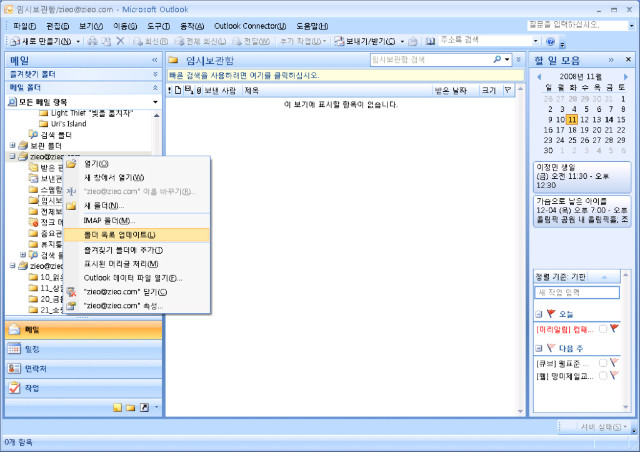Minimize the navigation pane with « chevron
640x452 pixels.
tap(155, 60)
